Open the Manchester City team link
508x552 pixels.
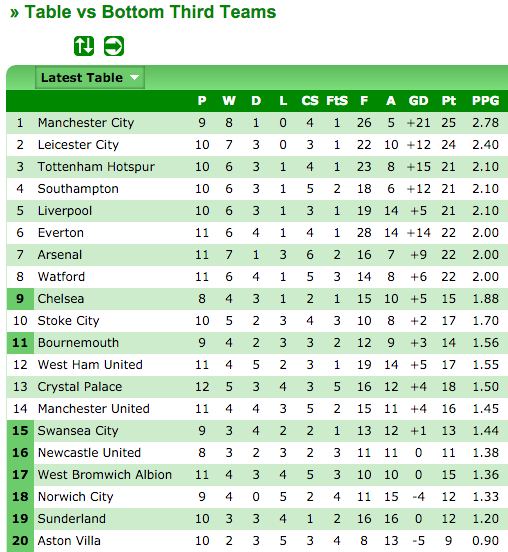86,123
